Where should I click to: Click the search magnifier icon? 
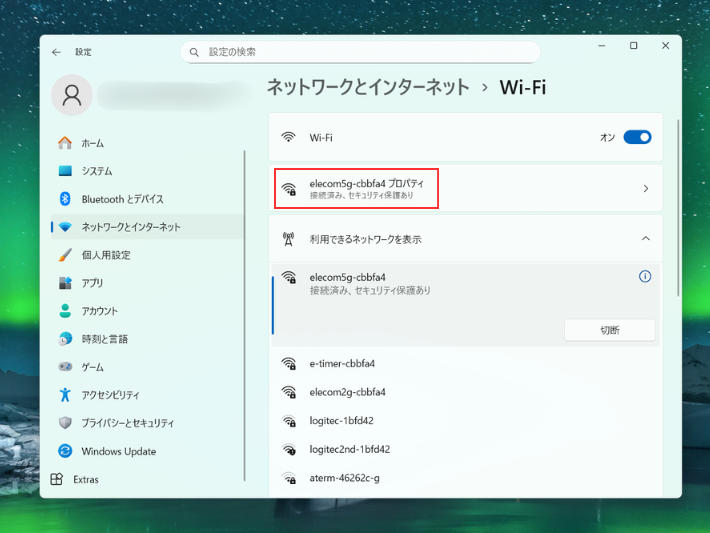tap(194, 52)
